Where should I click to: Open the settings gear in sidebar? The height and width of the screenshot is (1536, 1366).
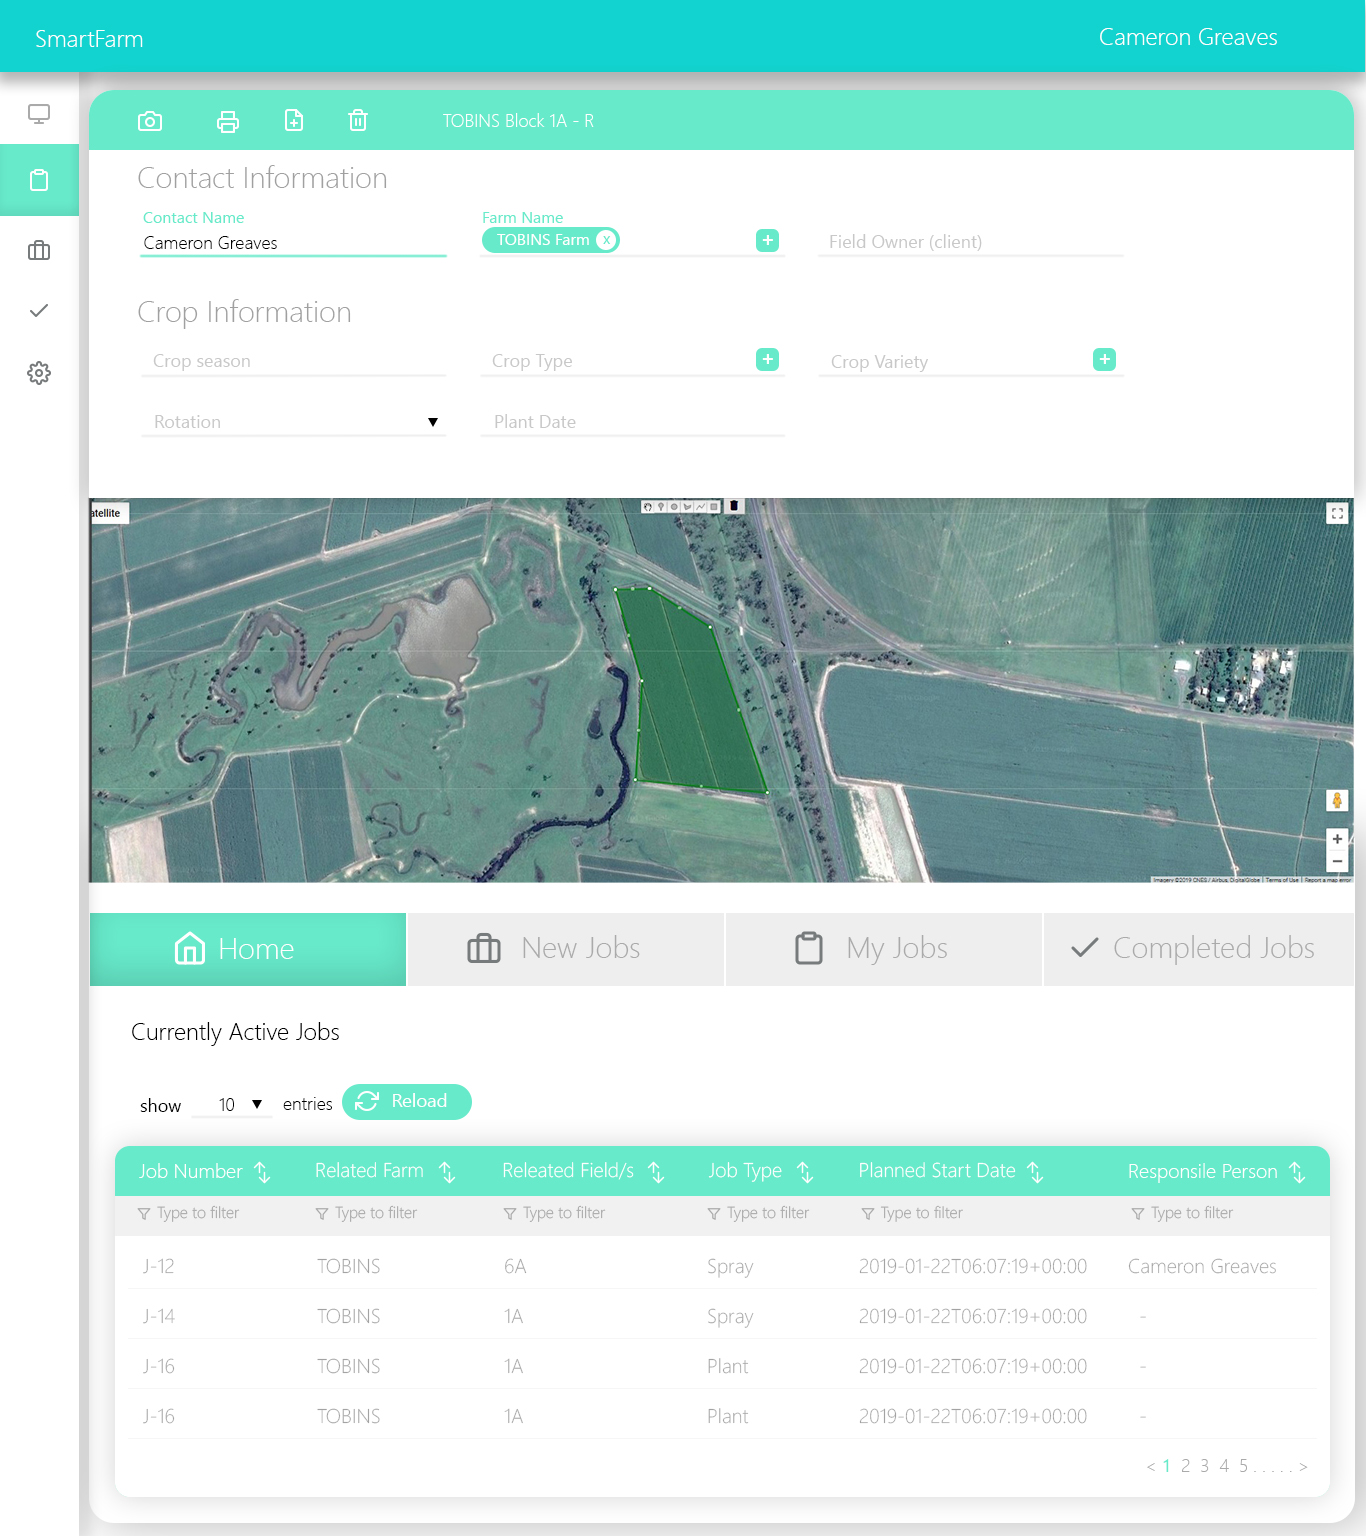point(39,373)
